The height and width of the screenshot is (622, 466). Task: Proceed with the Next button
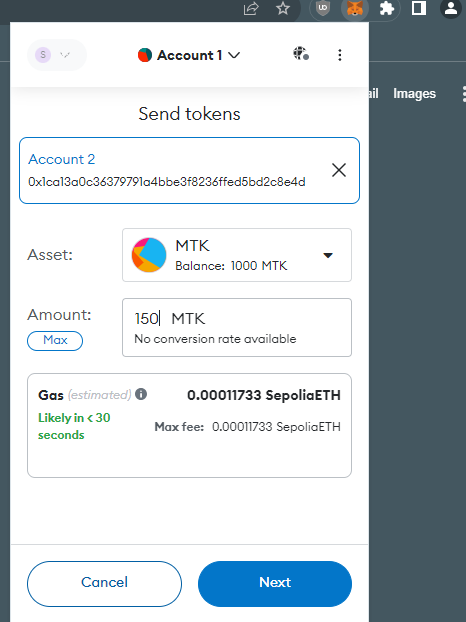tap(275, 584)
